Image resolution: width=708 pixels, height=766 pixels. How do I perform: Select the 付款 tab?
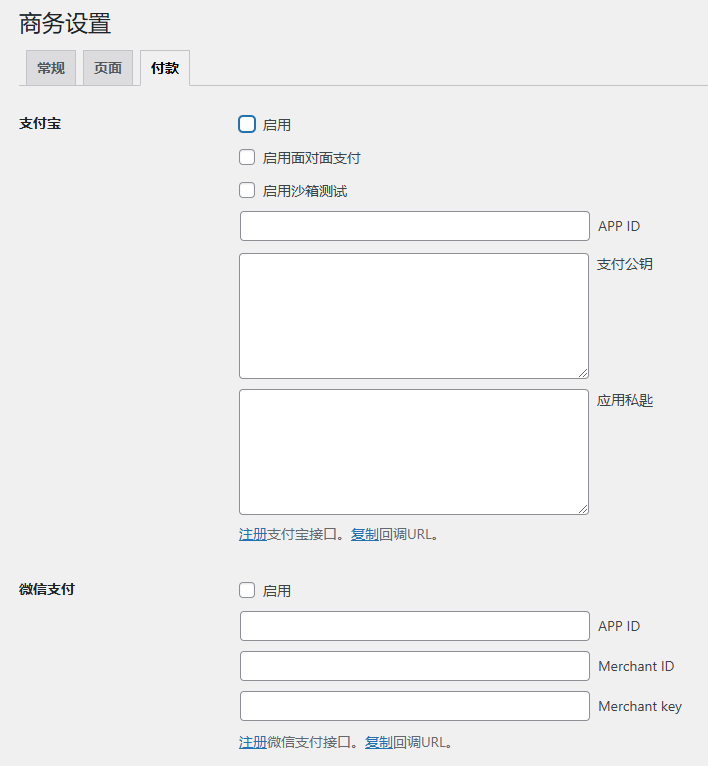[165, 68]
